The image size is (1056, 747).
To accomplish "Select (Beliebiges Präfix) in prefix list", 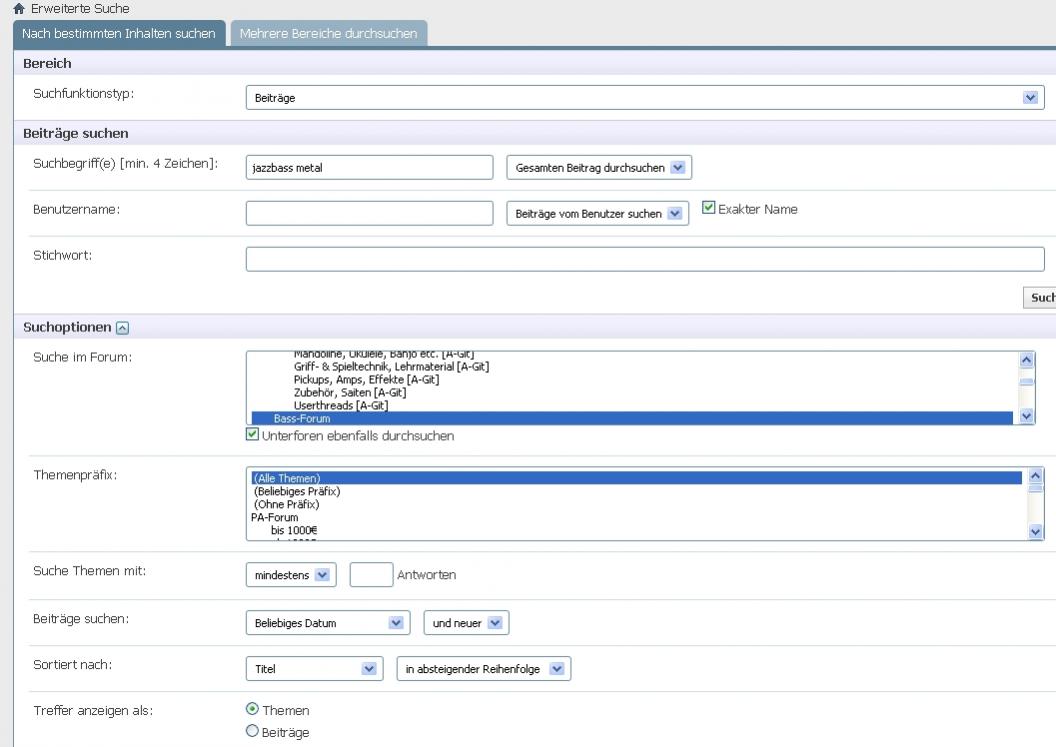I will click(x=297, y=491).
